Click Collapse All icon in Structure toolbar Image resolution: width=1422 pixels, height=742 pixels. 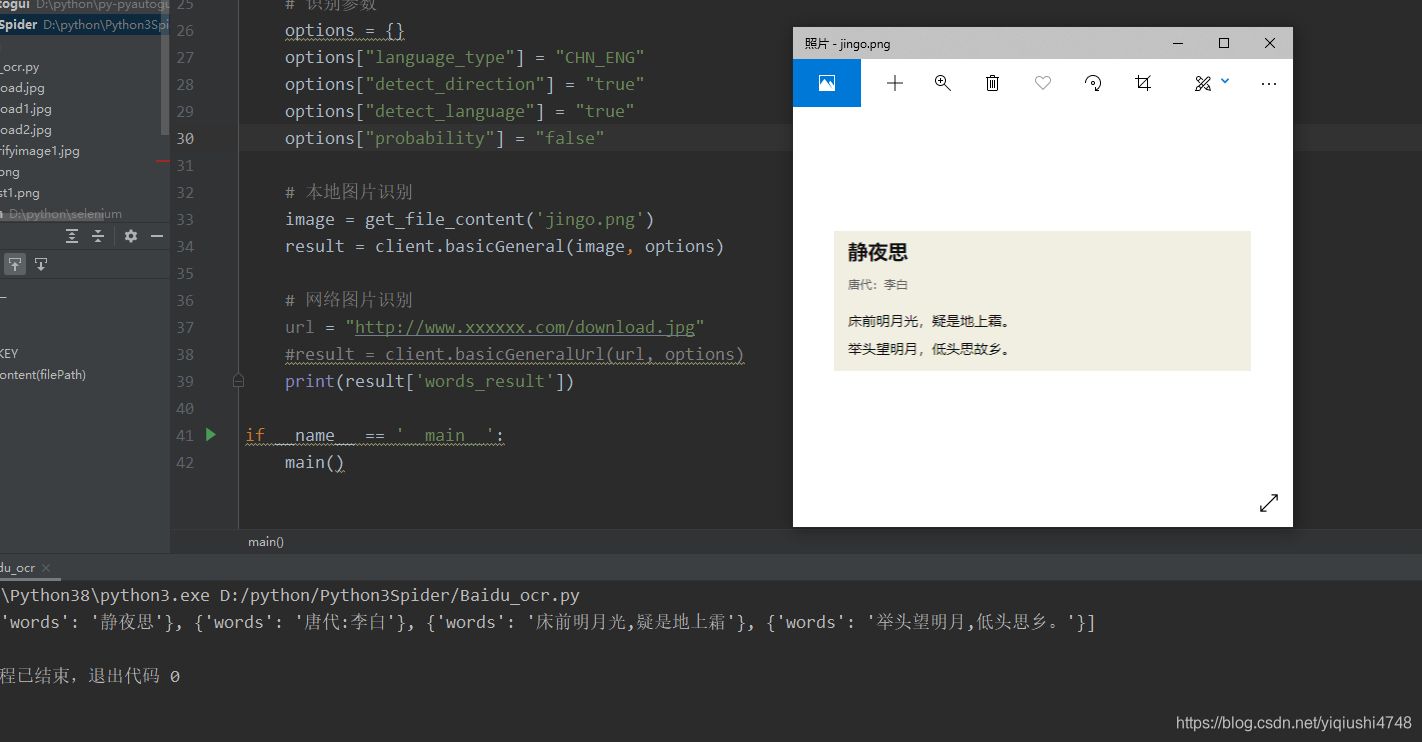click(98, 236)
